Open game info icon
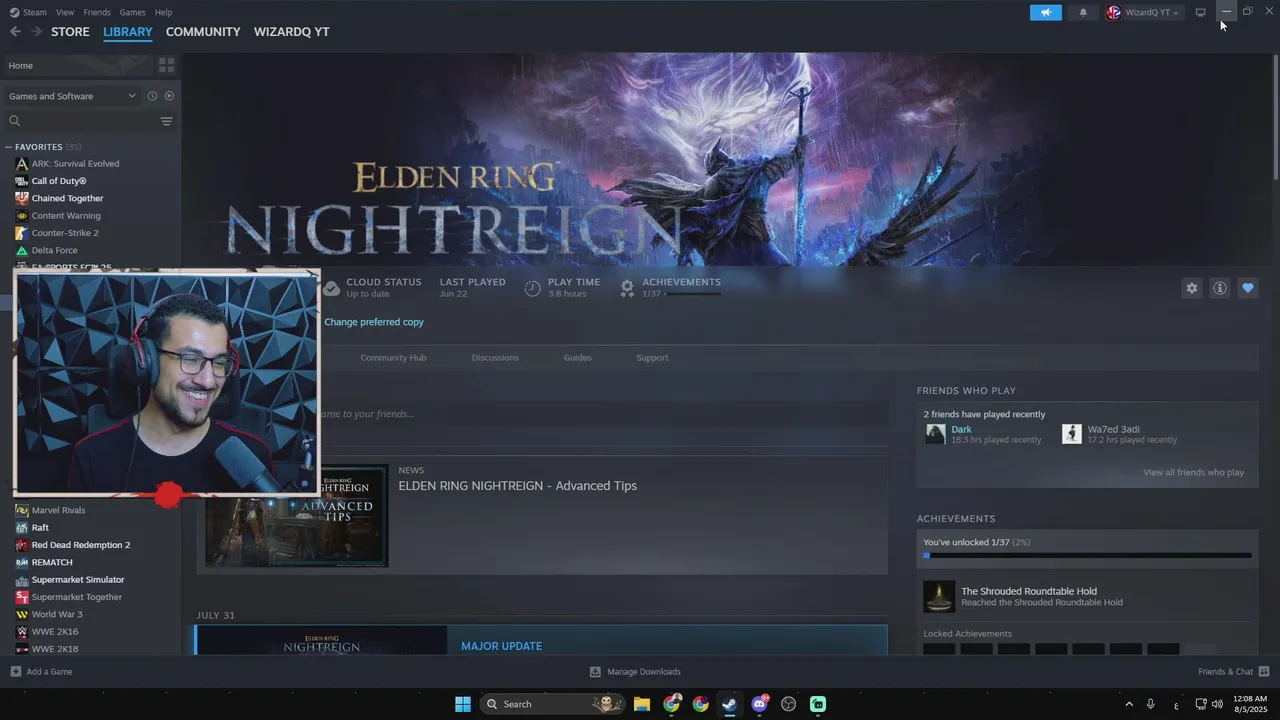 click(1219, 288)
